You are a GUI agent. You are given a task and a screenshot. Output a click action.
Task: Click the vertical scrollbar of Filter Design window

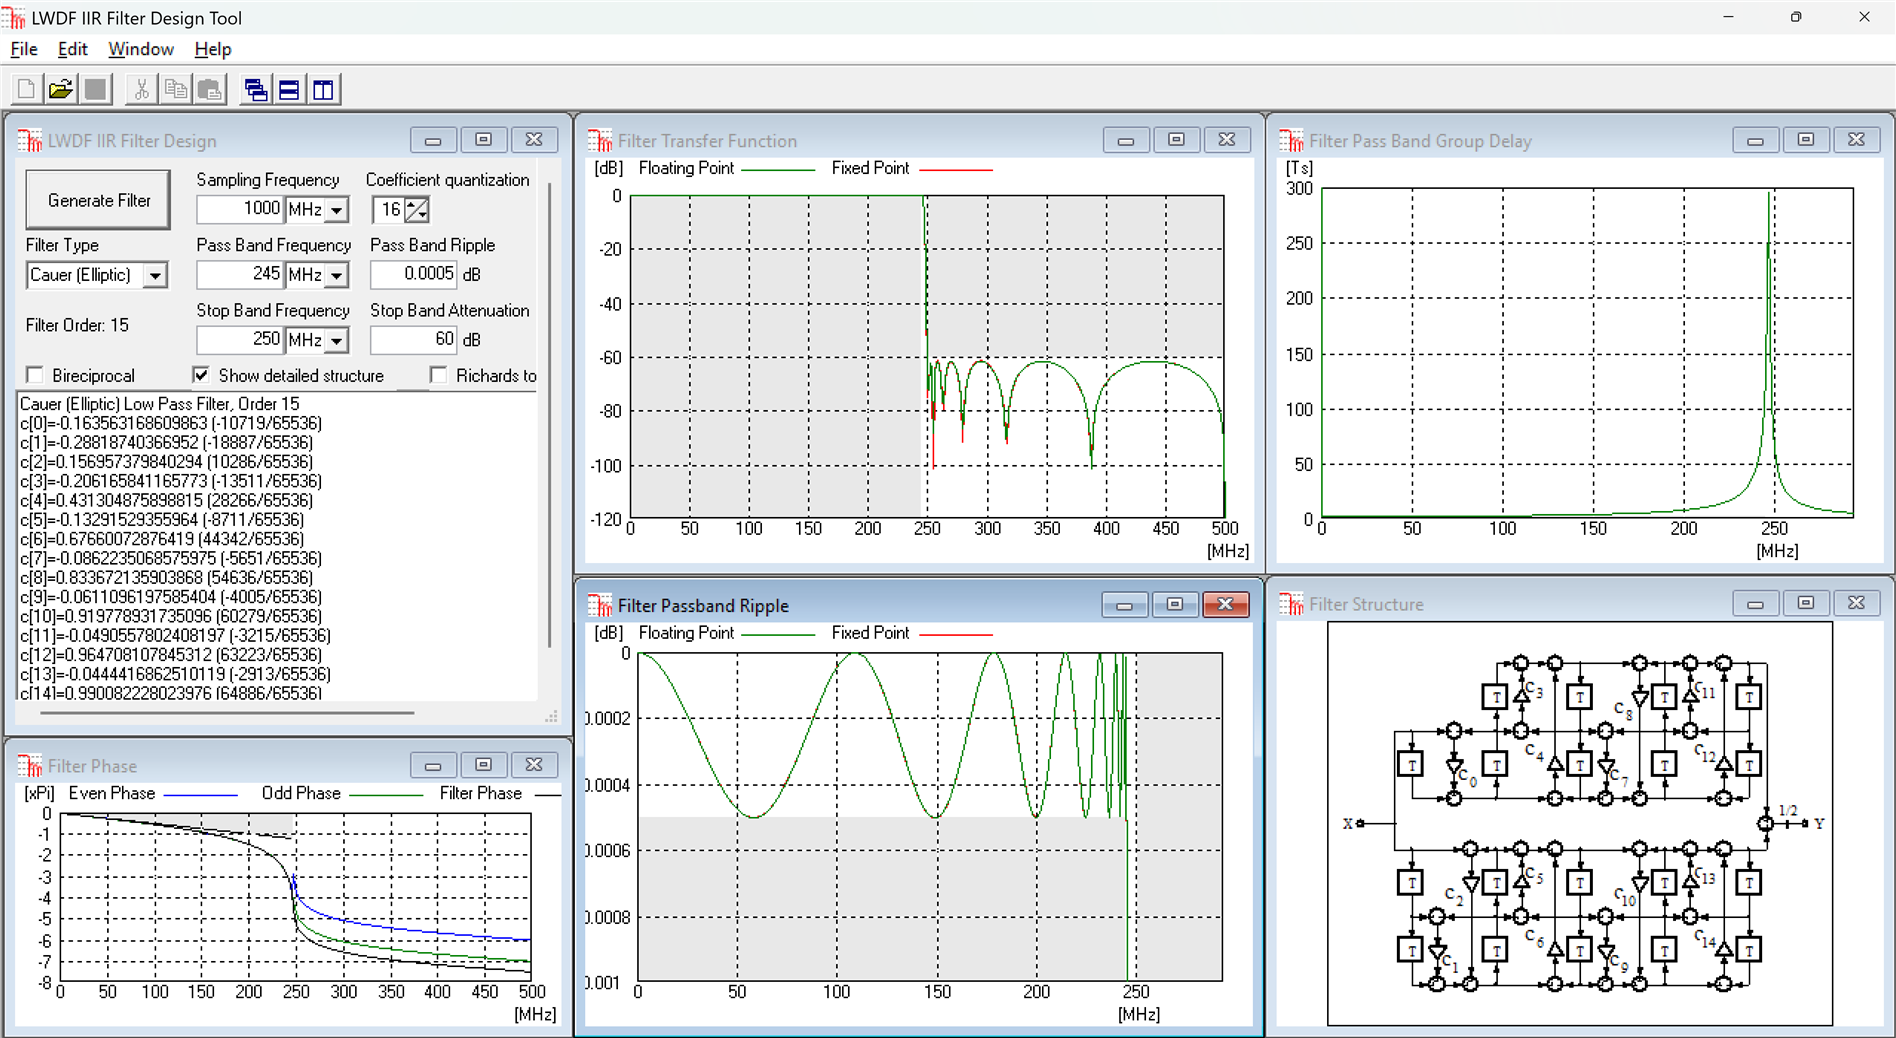[549, 414]
